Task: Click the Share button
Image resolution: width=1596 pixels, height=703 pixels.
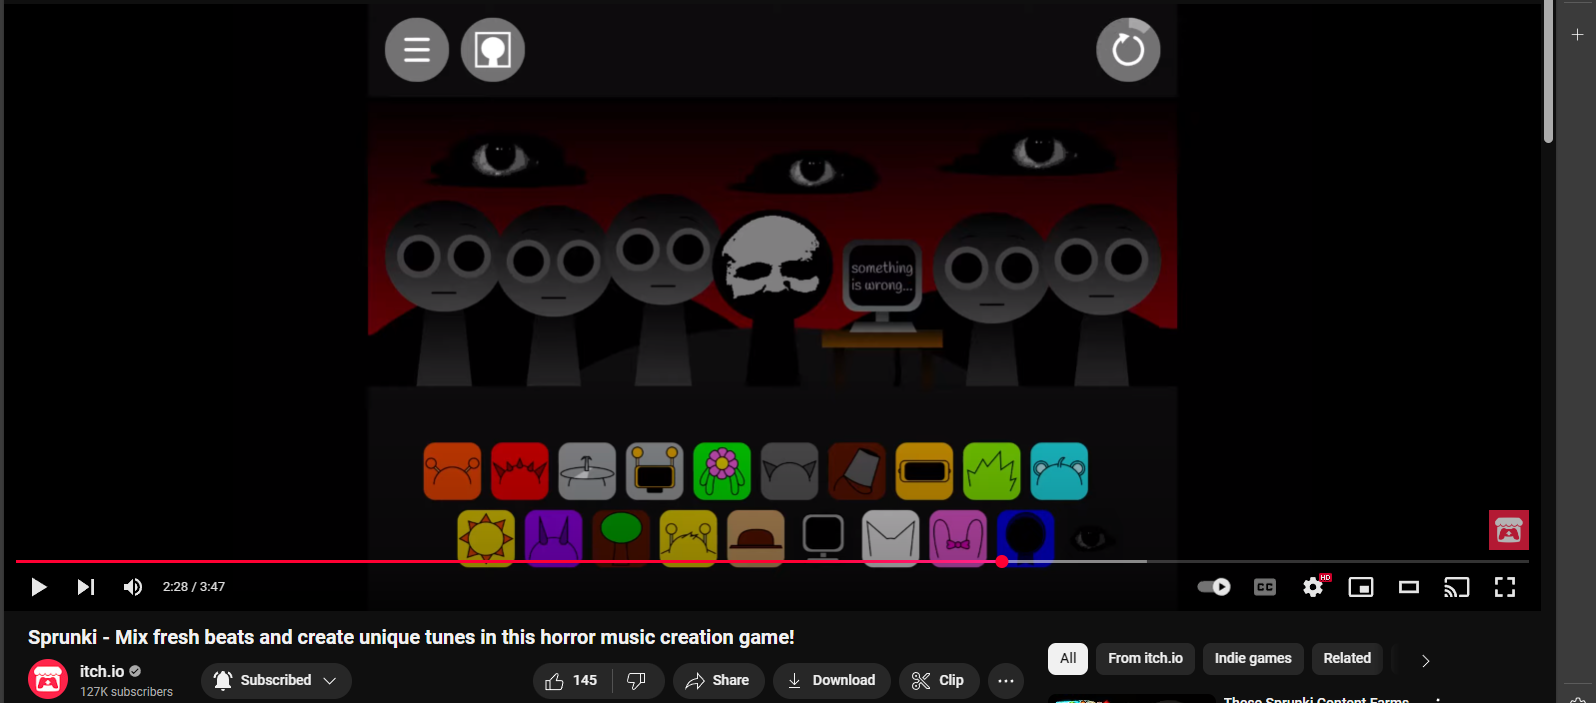Action: 718,680
